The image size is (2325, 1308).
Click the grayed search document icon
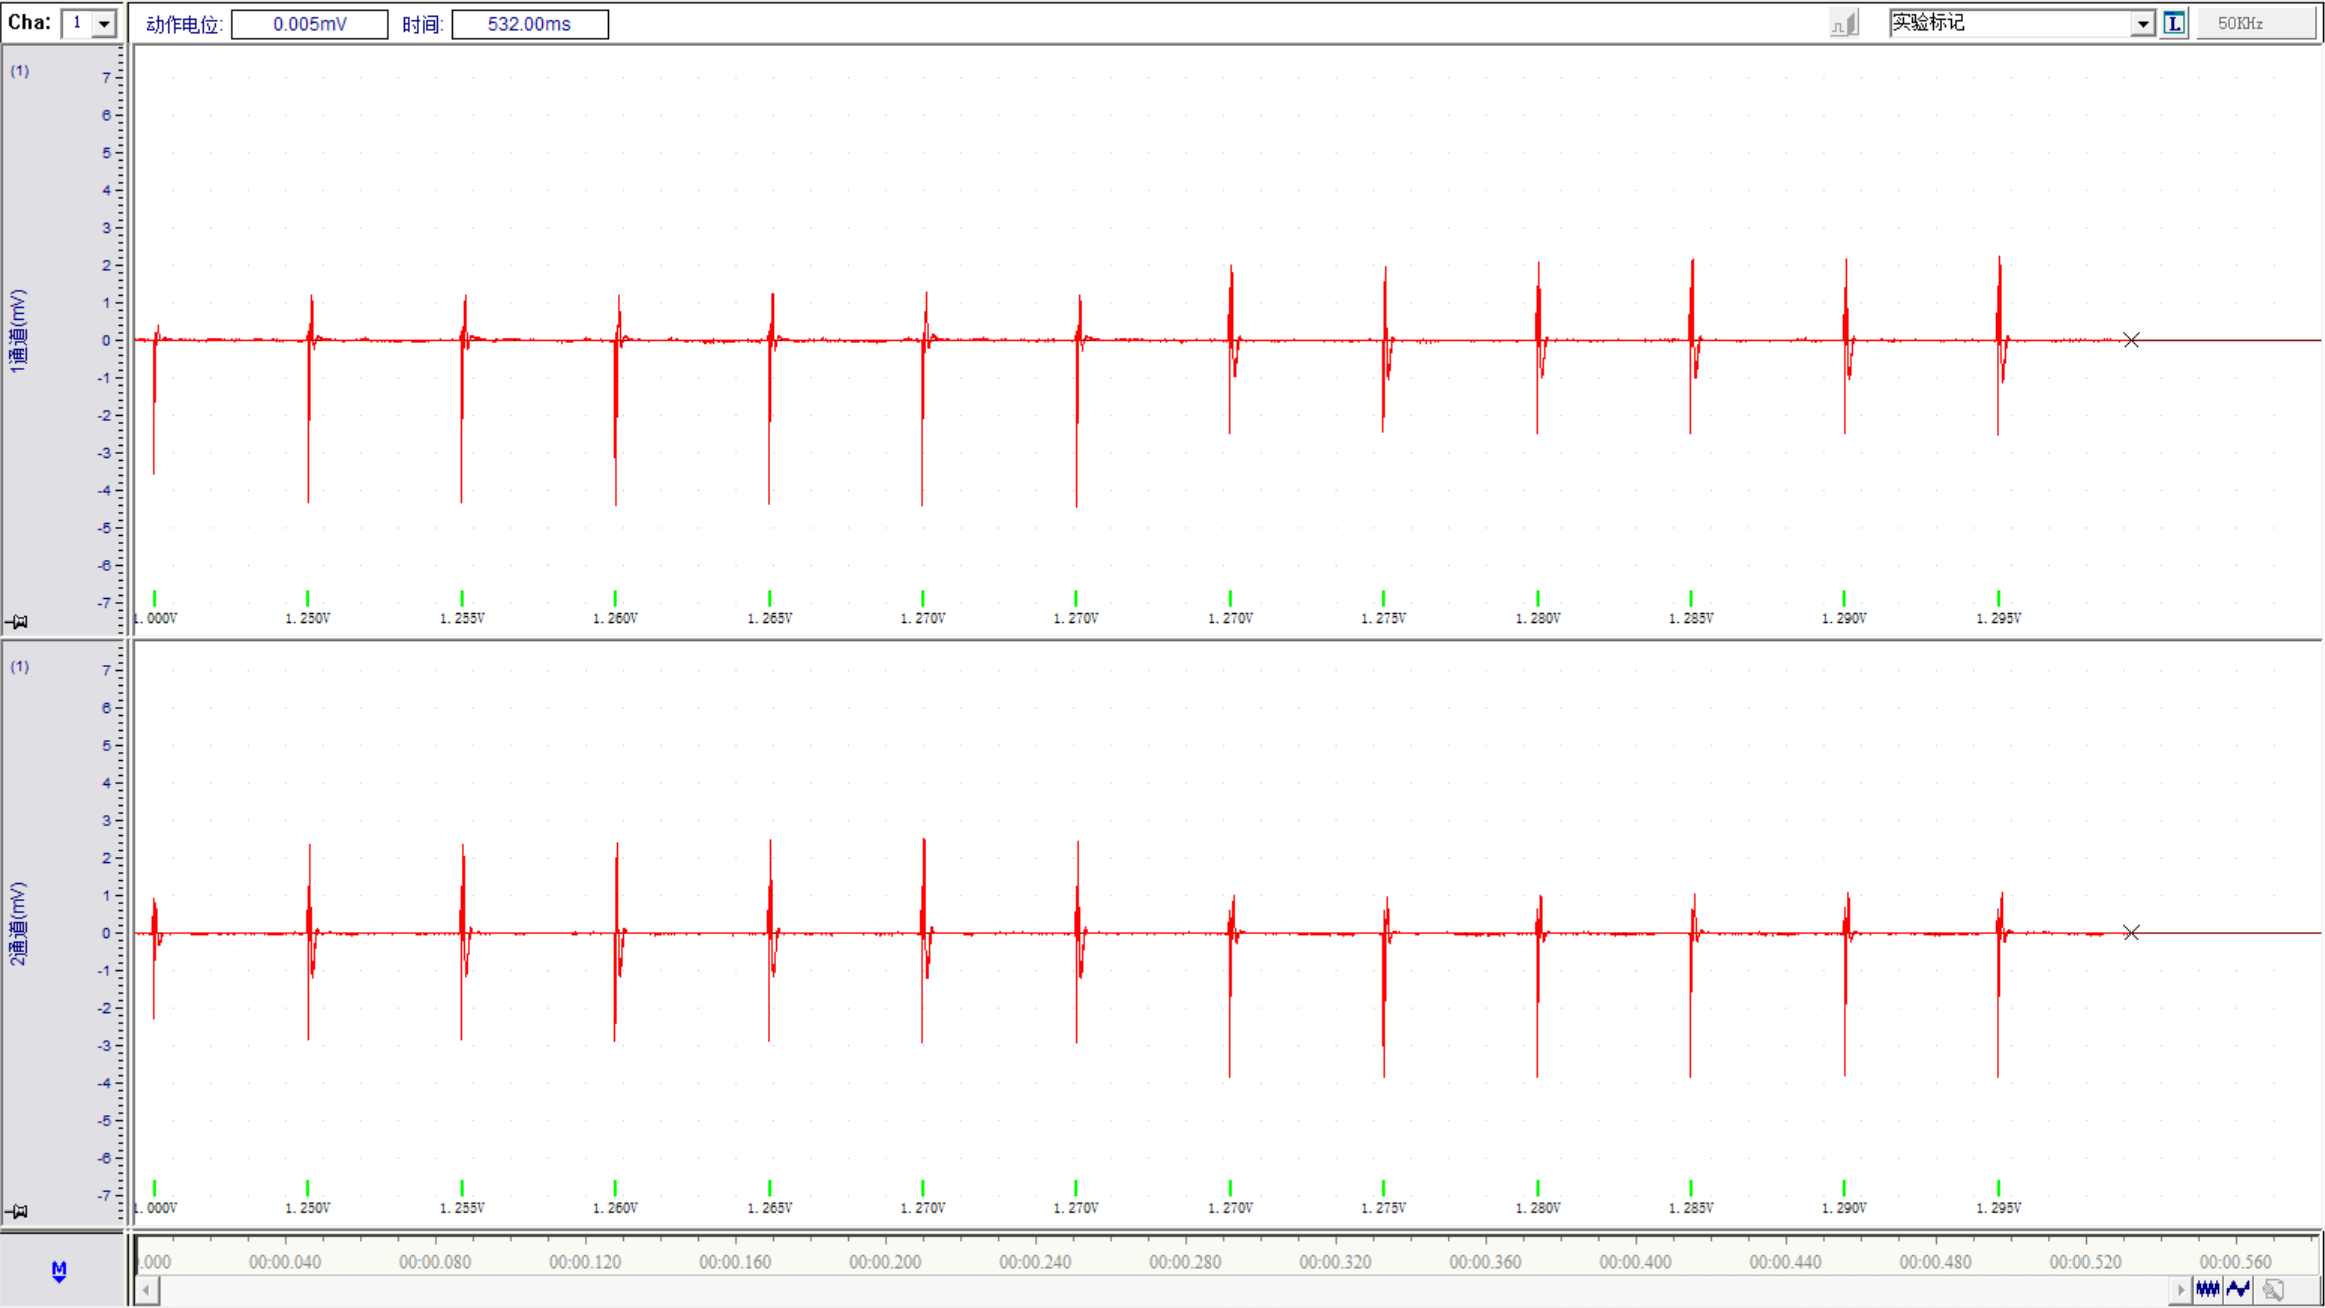coord(2273,1290)
